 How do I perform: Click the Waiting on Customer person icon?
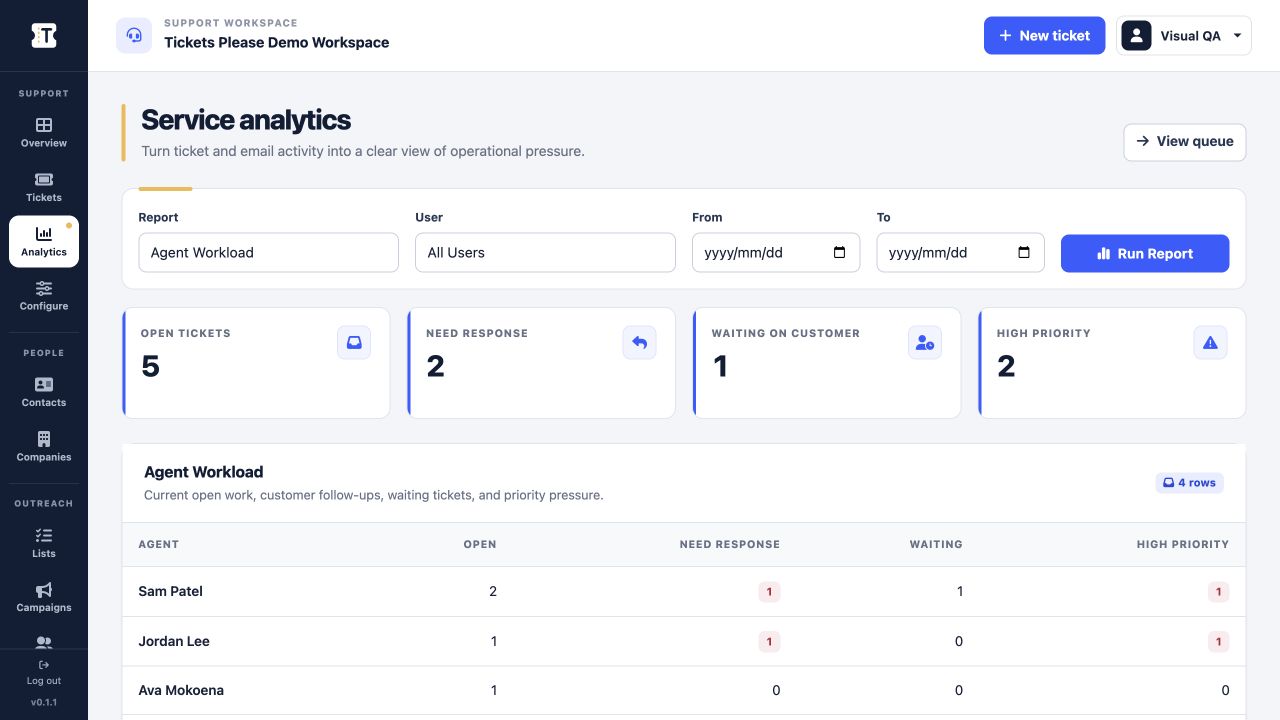coord(925,342)
